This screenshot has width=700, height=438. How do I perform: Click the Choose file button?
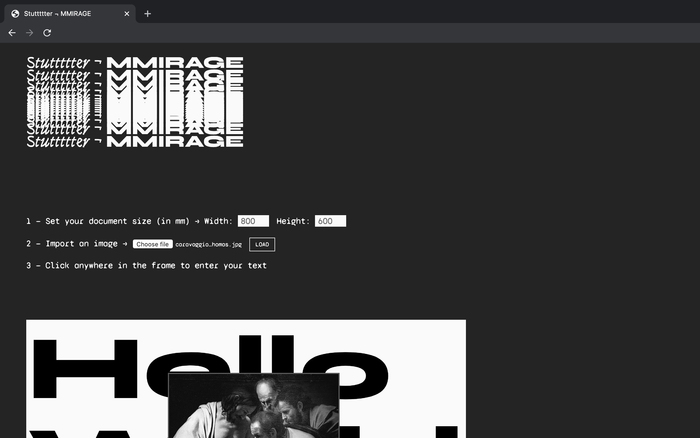pyautogui.click(x=153, y=244)
